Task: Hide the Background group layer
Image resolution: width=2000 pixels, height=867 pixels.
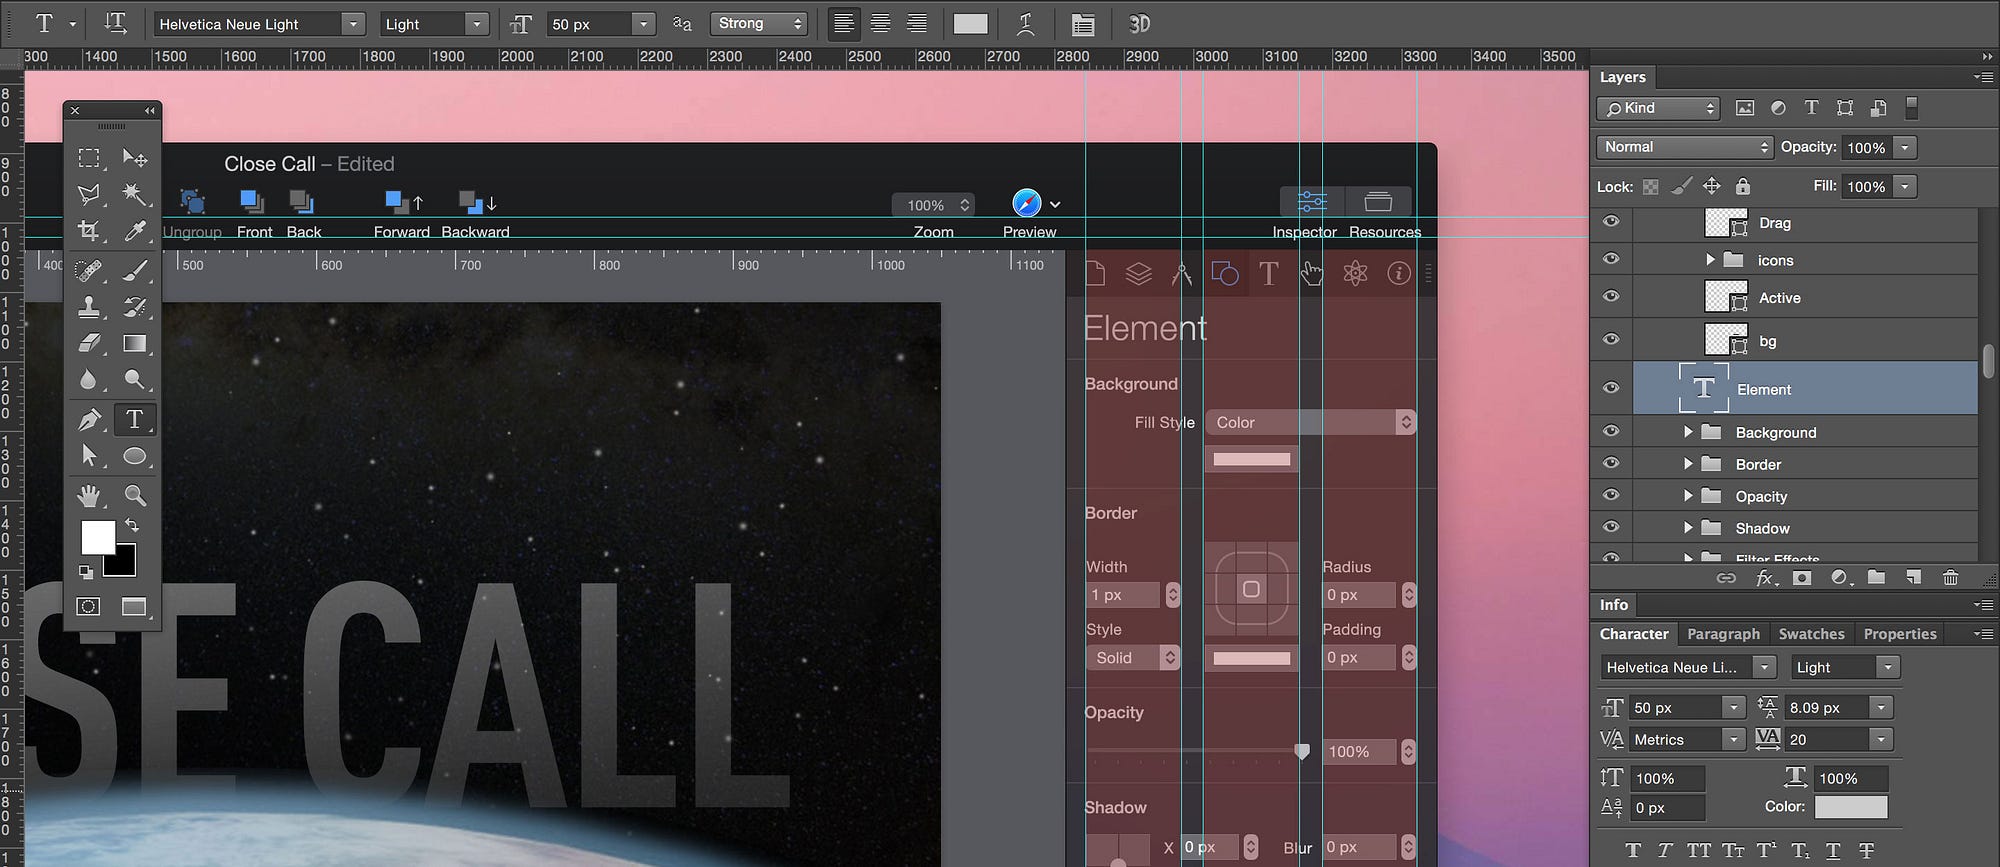Action: click(1611, 431)
